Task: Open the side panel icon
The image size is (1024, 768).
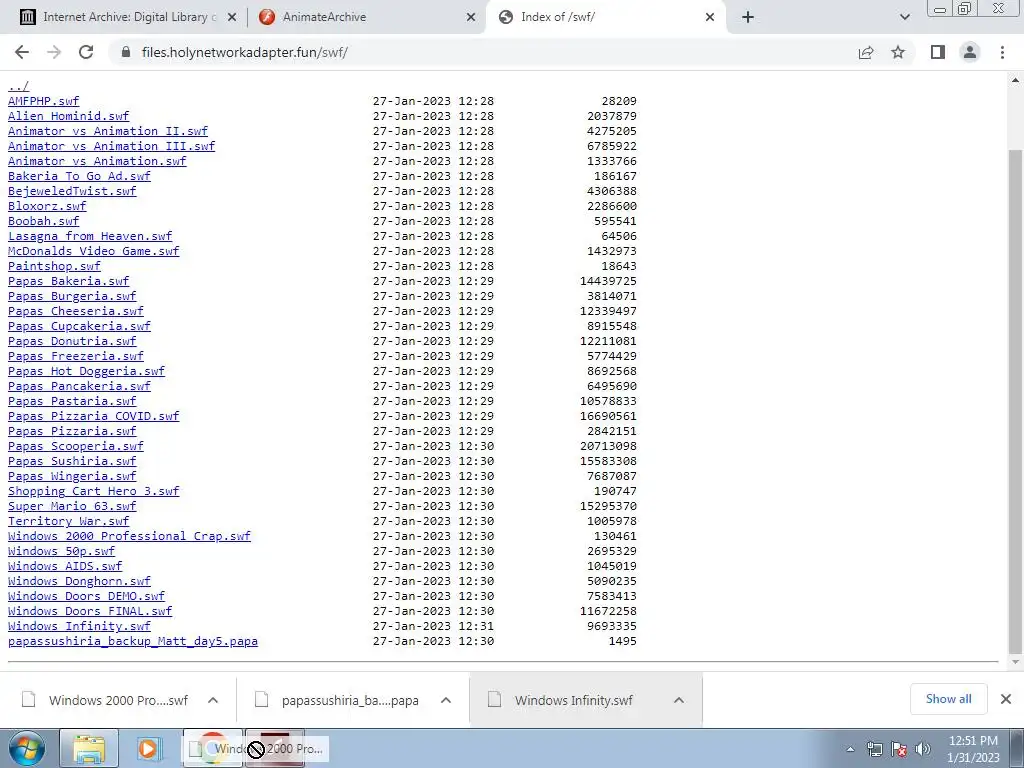Action: (938, 52)
